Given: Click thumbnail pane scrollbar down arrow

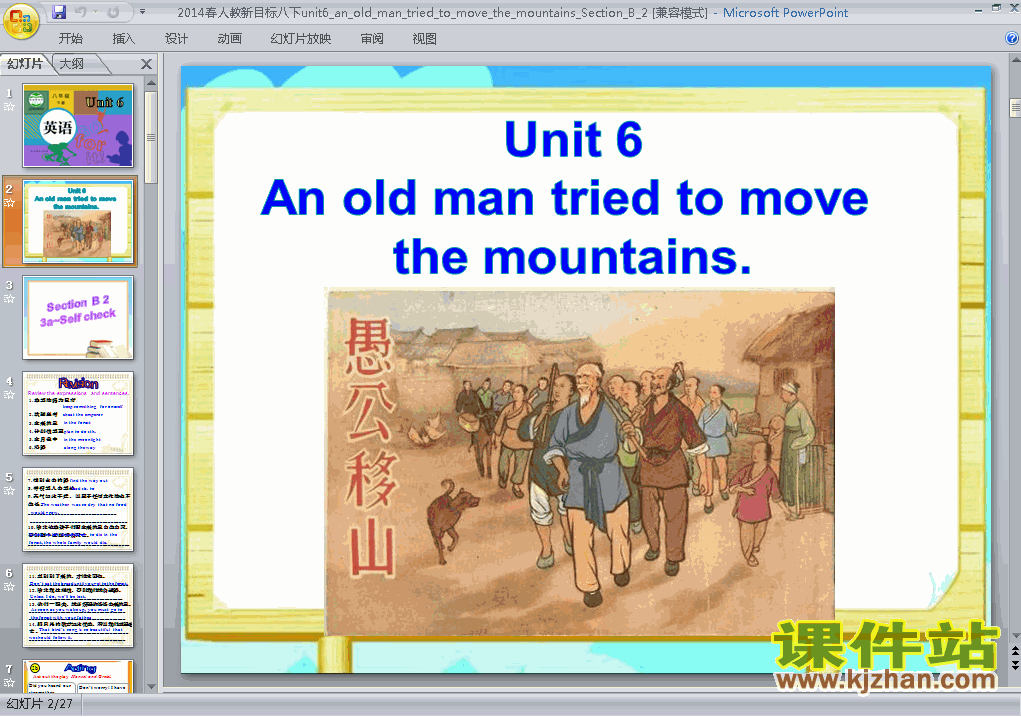Looking at the screenshot, I should click(151, 686).
